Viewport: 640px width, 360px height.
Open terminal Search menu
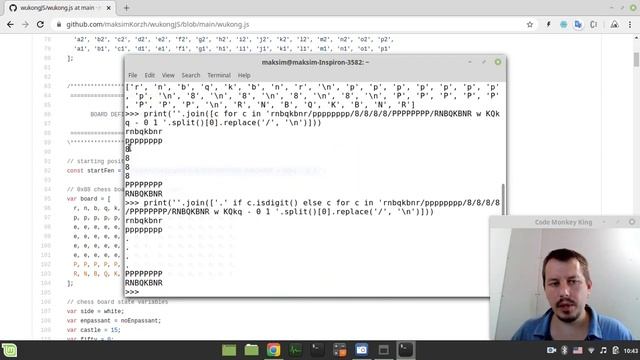191,75
